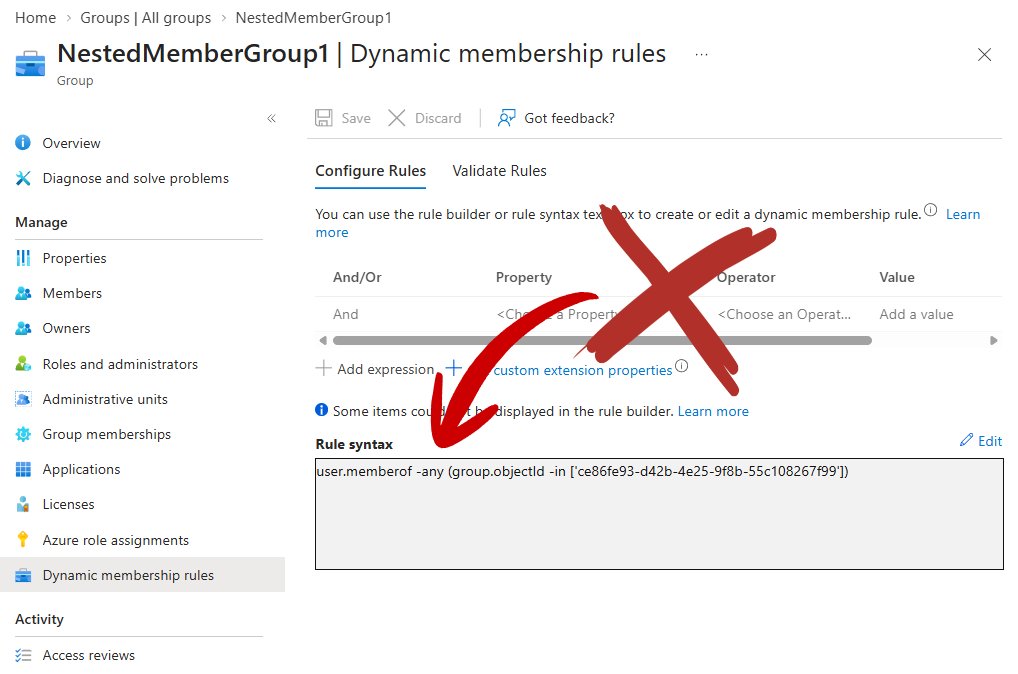Open Groups | All groups breadcrumb
The image size is (1018, 674).
pos(145,18)
